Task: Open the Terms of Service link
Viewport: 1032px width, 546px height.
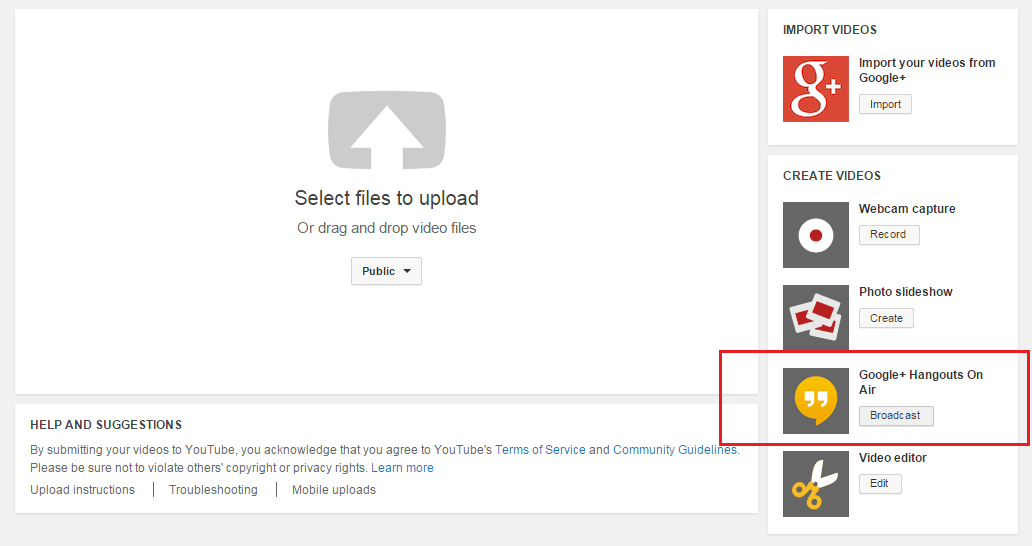Action: coord(540,450)
